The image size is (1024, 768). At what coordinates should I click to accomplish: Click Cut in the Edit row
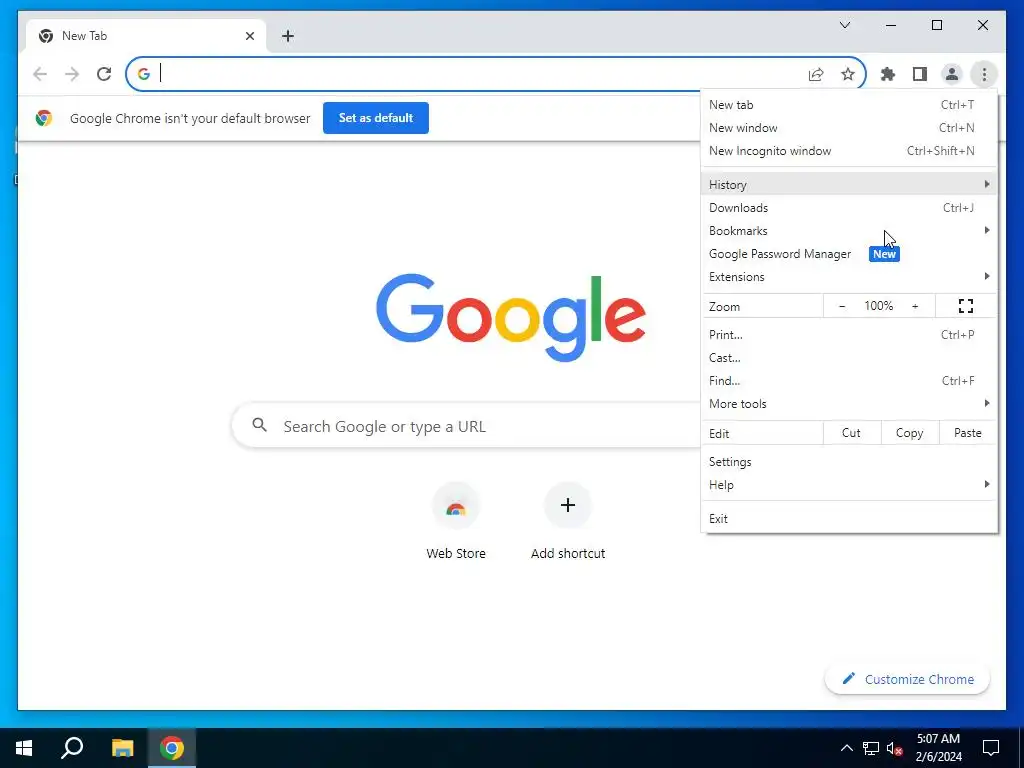[851, 433]
